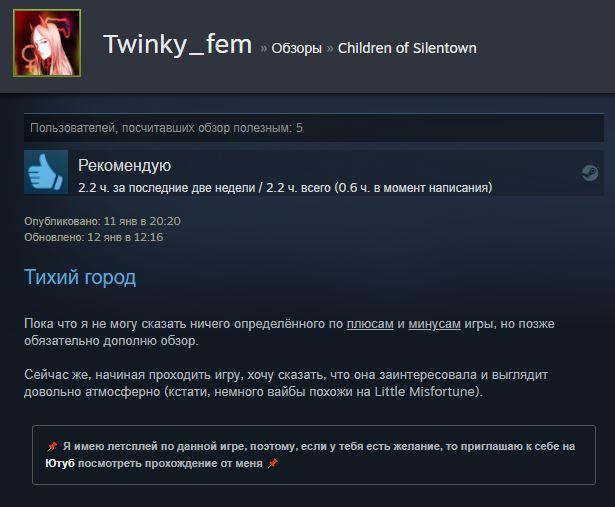Open the Тихий город review title
The width and height of the screenshot is (615, 507).
pyautogui.click(x=80, y=277)
